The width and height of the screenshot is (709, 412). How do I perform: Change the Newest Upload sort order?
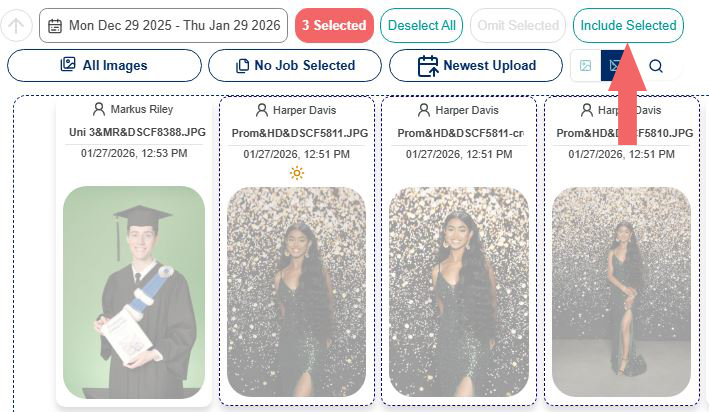[476, 66]
